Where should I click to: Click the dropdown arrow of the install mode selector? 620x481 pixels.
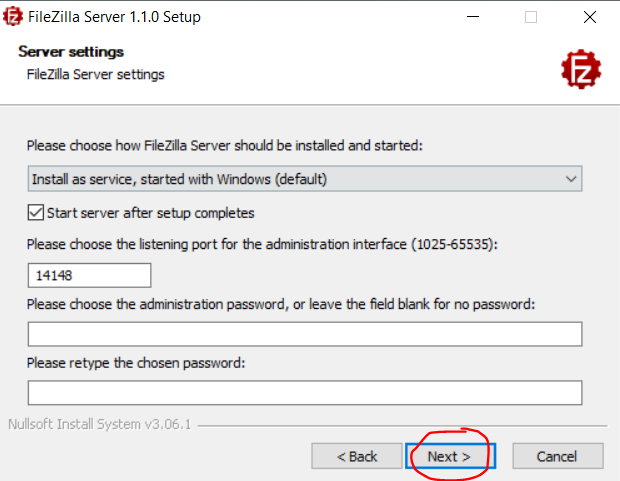coord(571,179)
